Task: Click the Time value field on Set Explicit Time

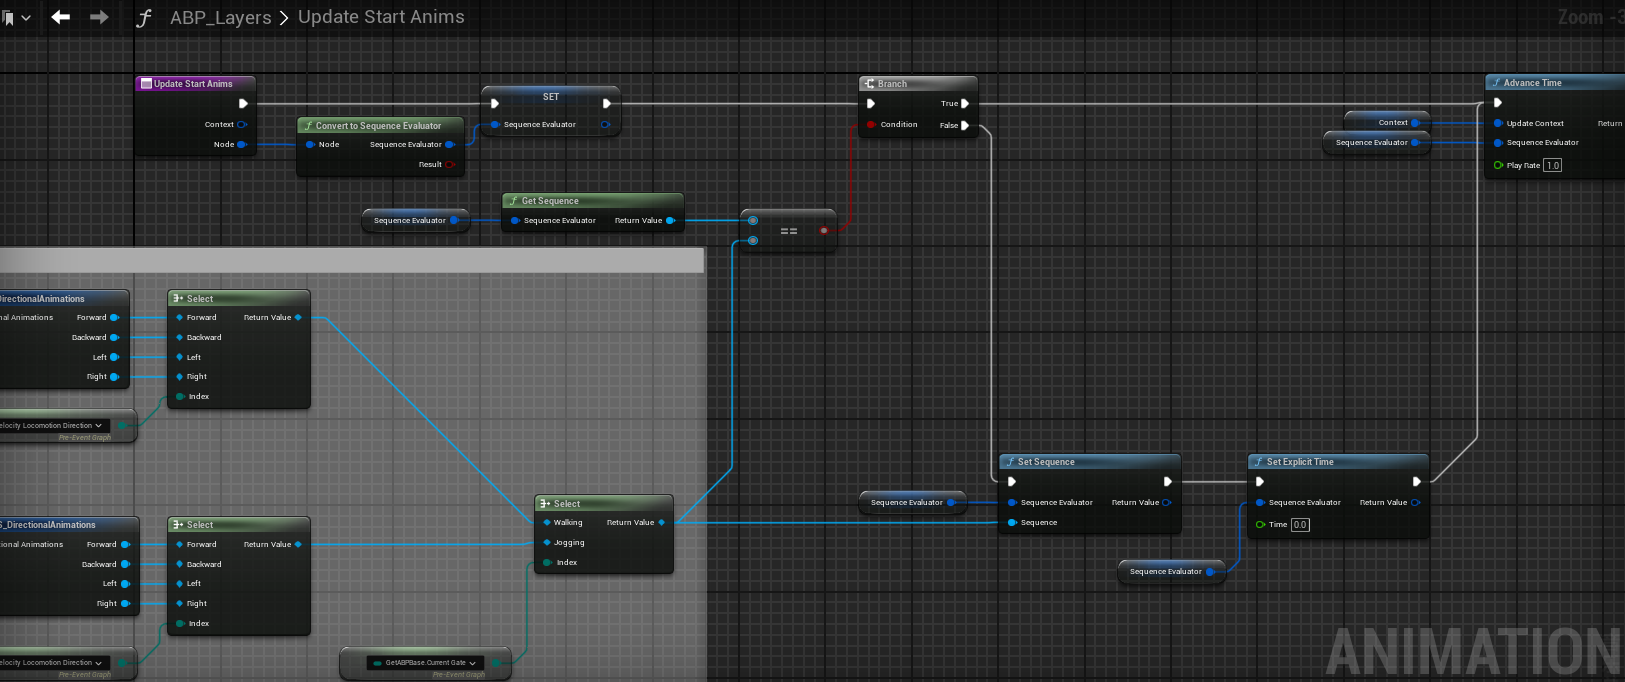Action: coord(1300,524)
